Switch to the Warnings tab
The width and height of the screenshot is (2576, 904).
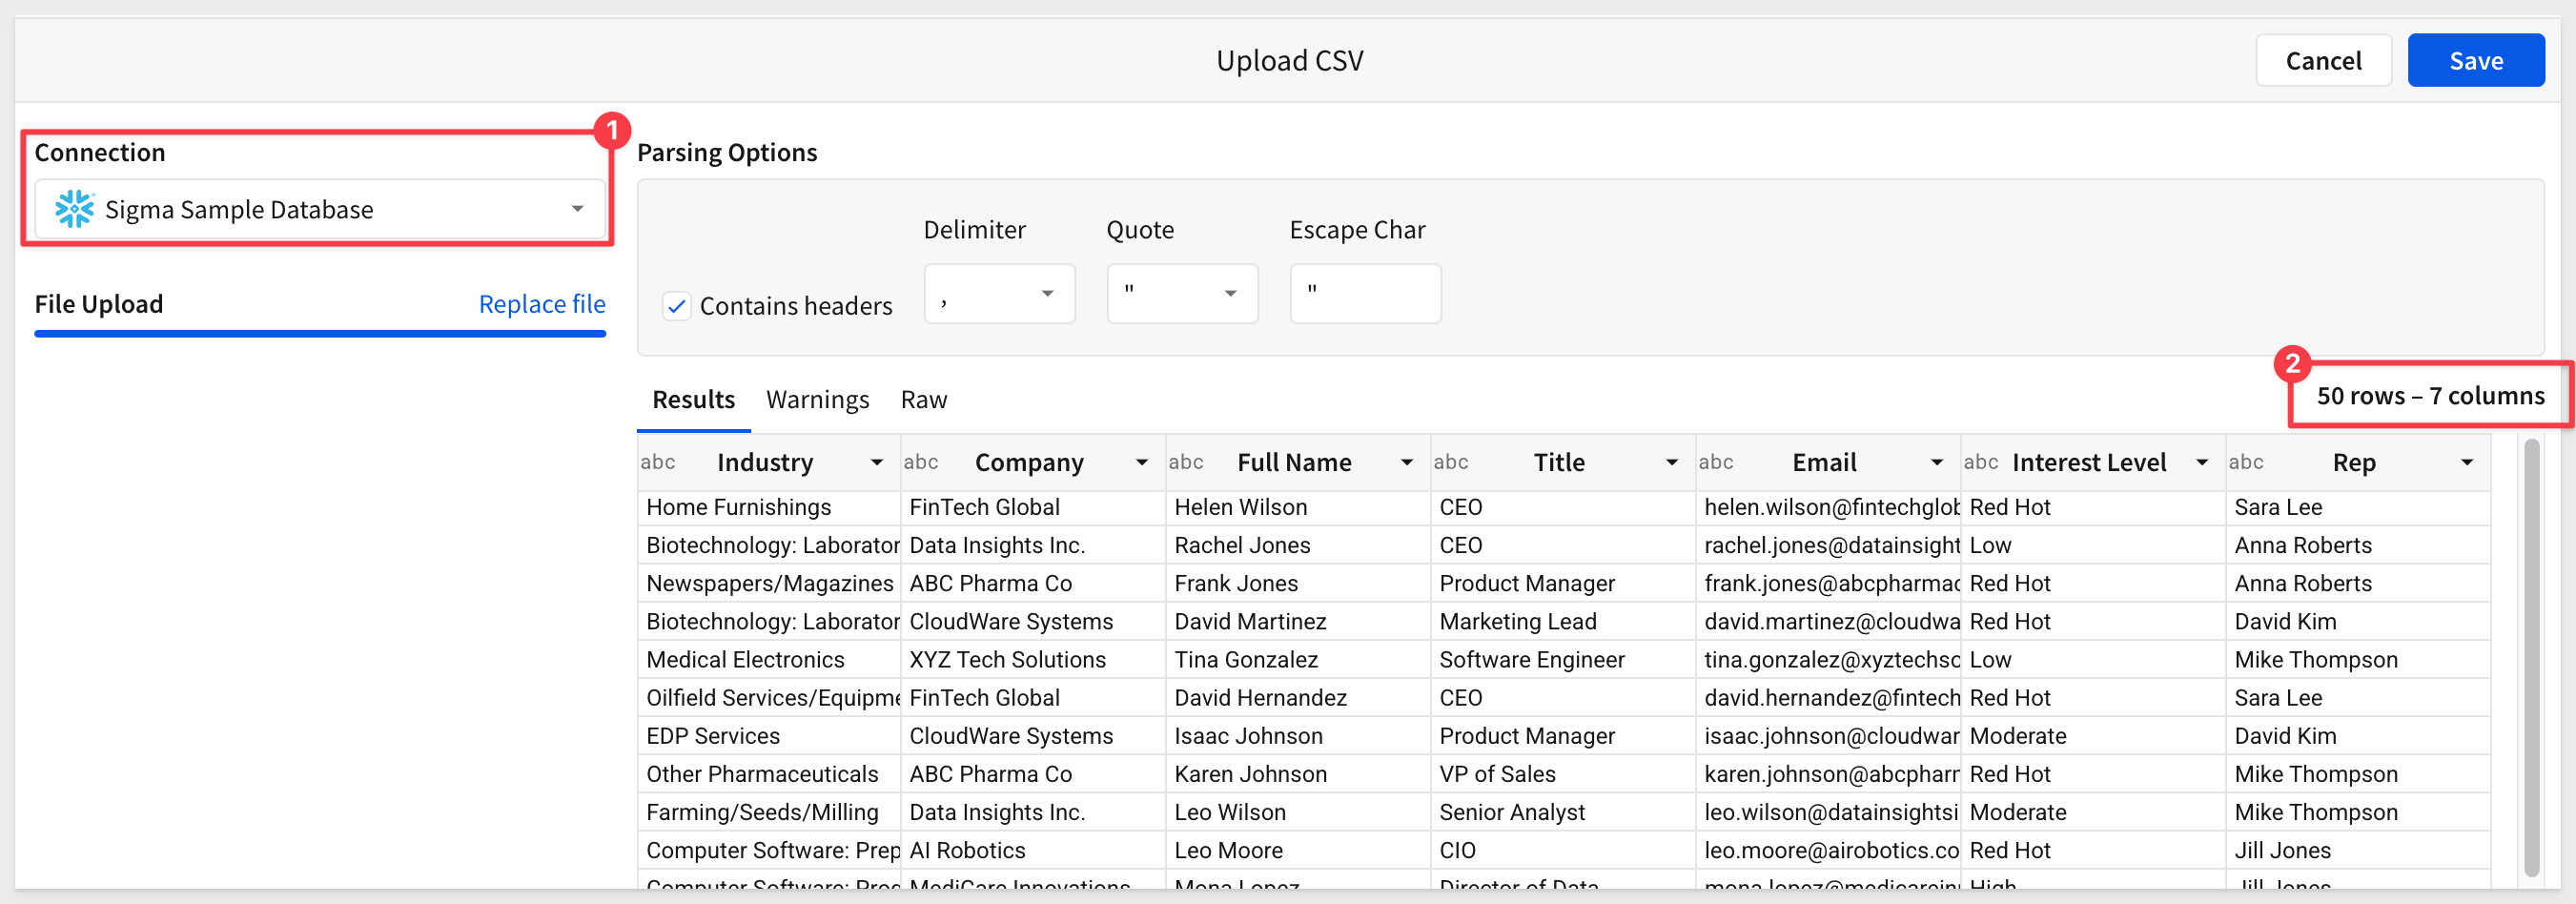[817, 399]
